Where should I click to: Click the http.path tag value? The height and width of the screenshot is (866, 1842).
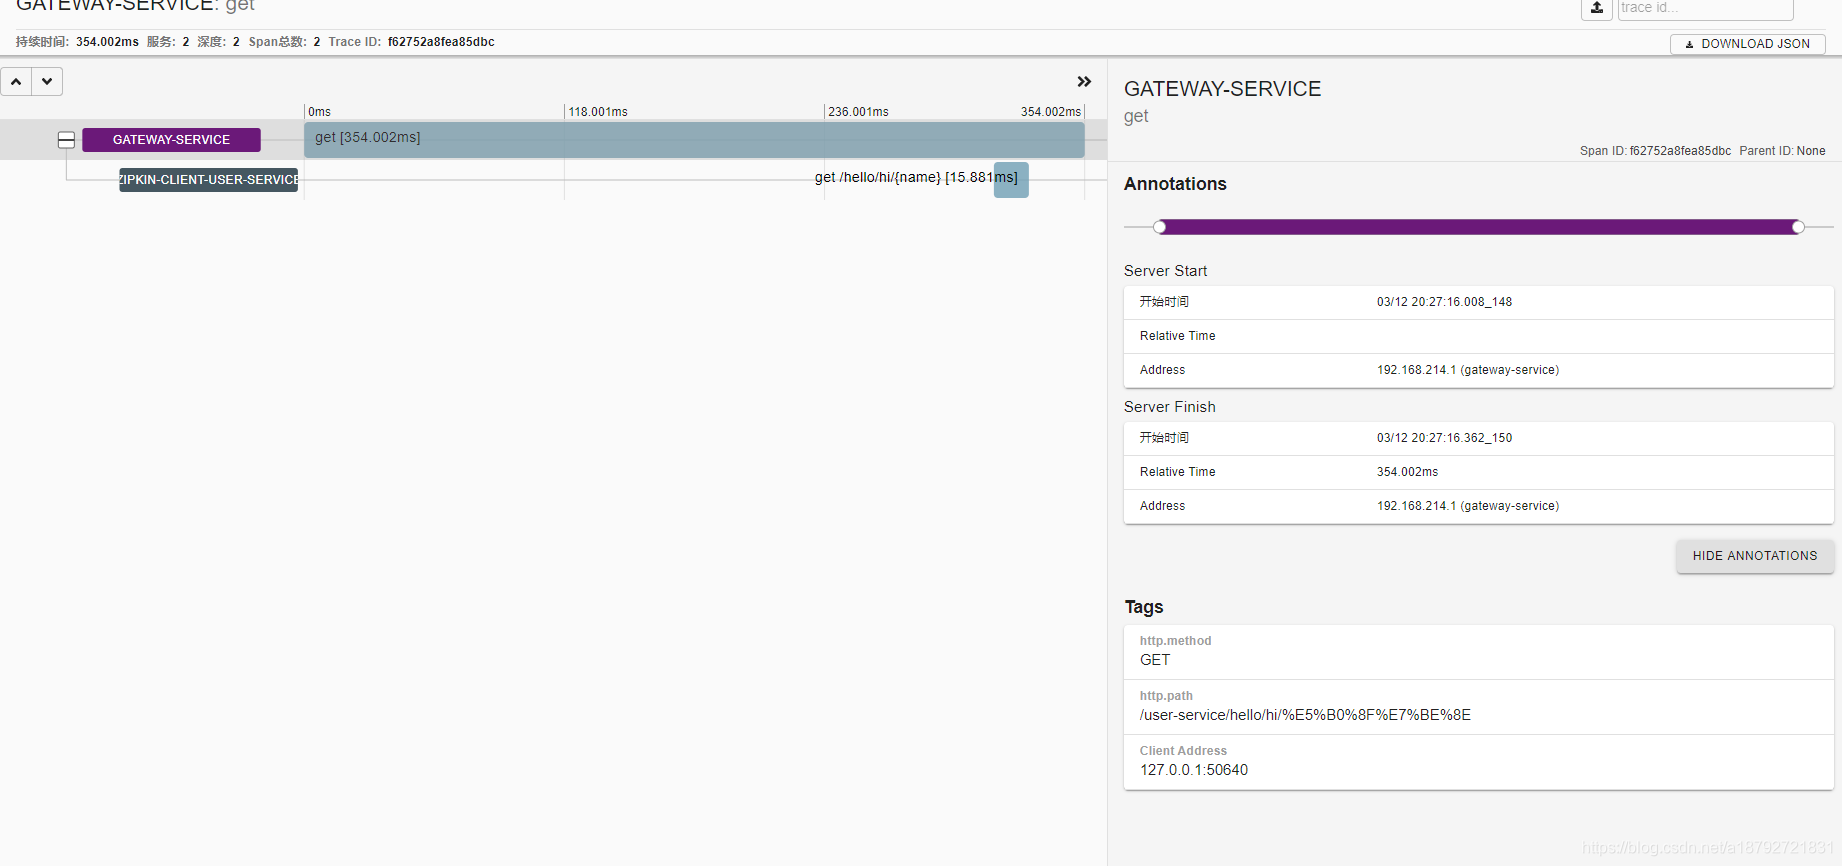tap(1305, 715)
